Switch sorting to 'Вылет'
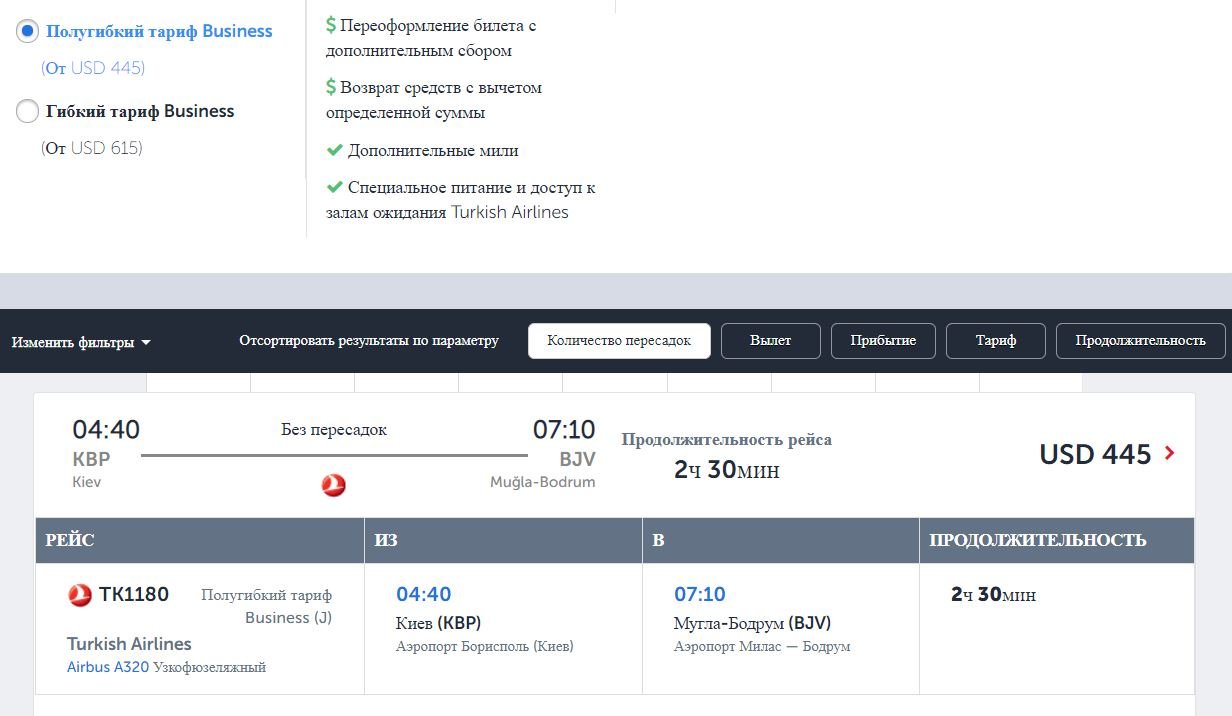The width and height of the screenshot is (1232, 716). [770, 340]
